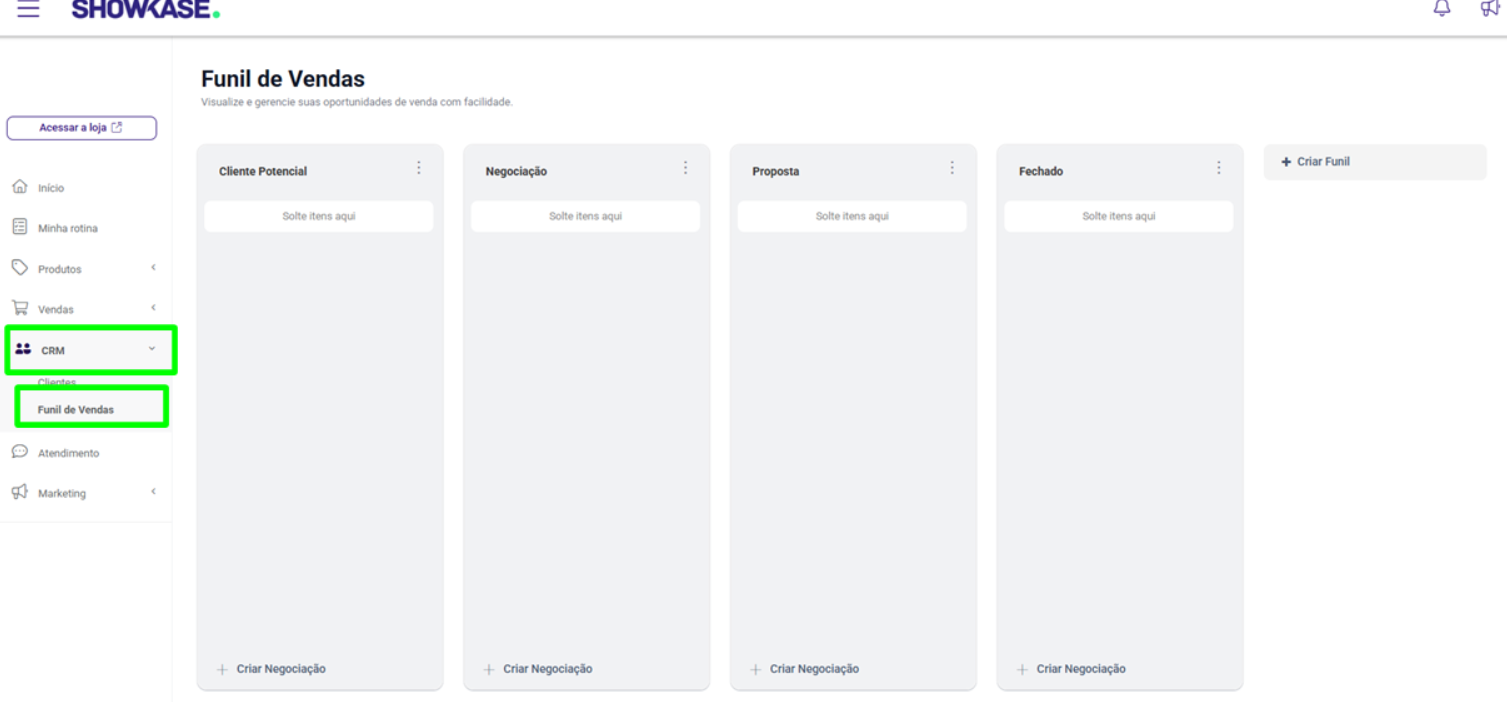Screen dimensions: 1507x702
Task: Open Minha rotina from sidebar
Action: pos(67,228)
